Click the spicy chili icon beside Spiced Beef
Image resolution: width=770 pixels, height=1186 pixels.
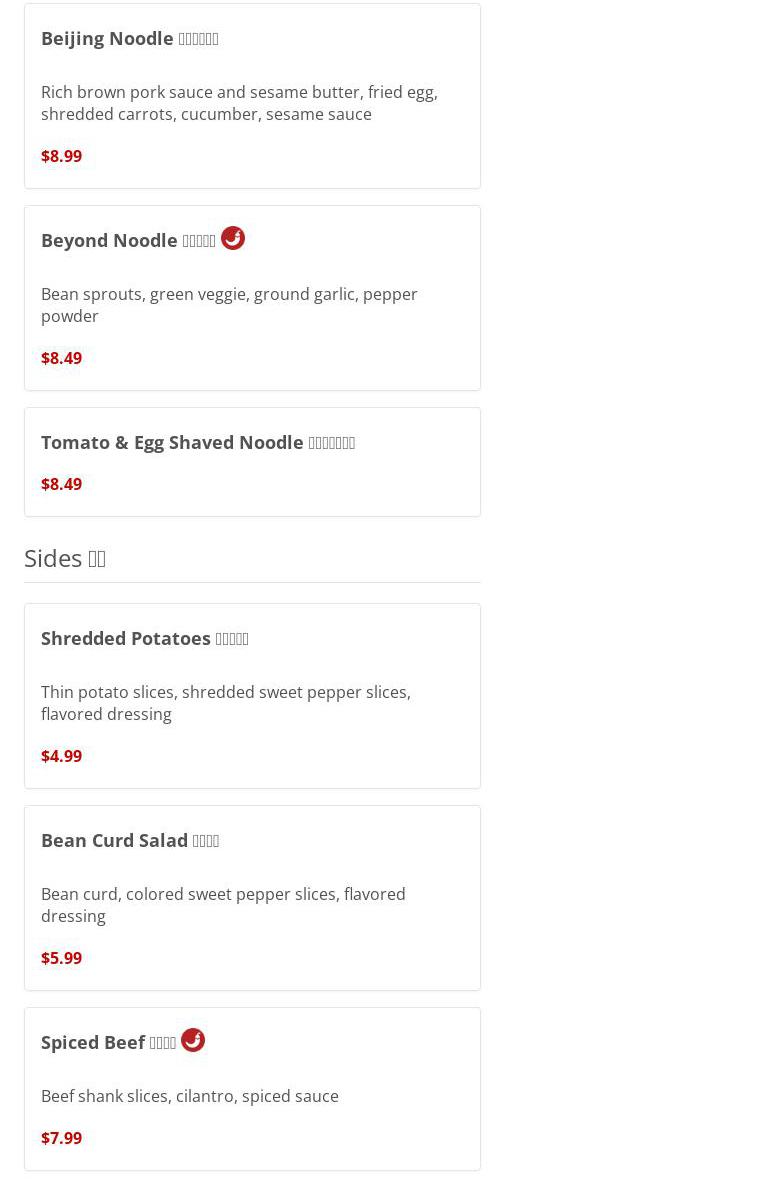point(193,1040)
